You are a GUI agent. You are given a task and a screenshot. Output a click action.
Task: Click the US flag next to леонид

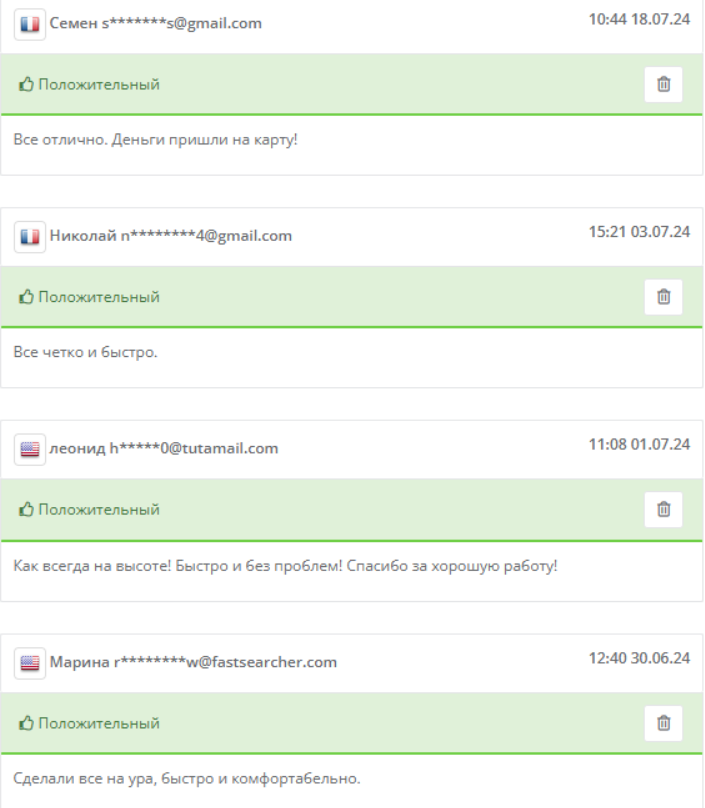[x=30, y=450]
